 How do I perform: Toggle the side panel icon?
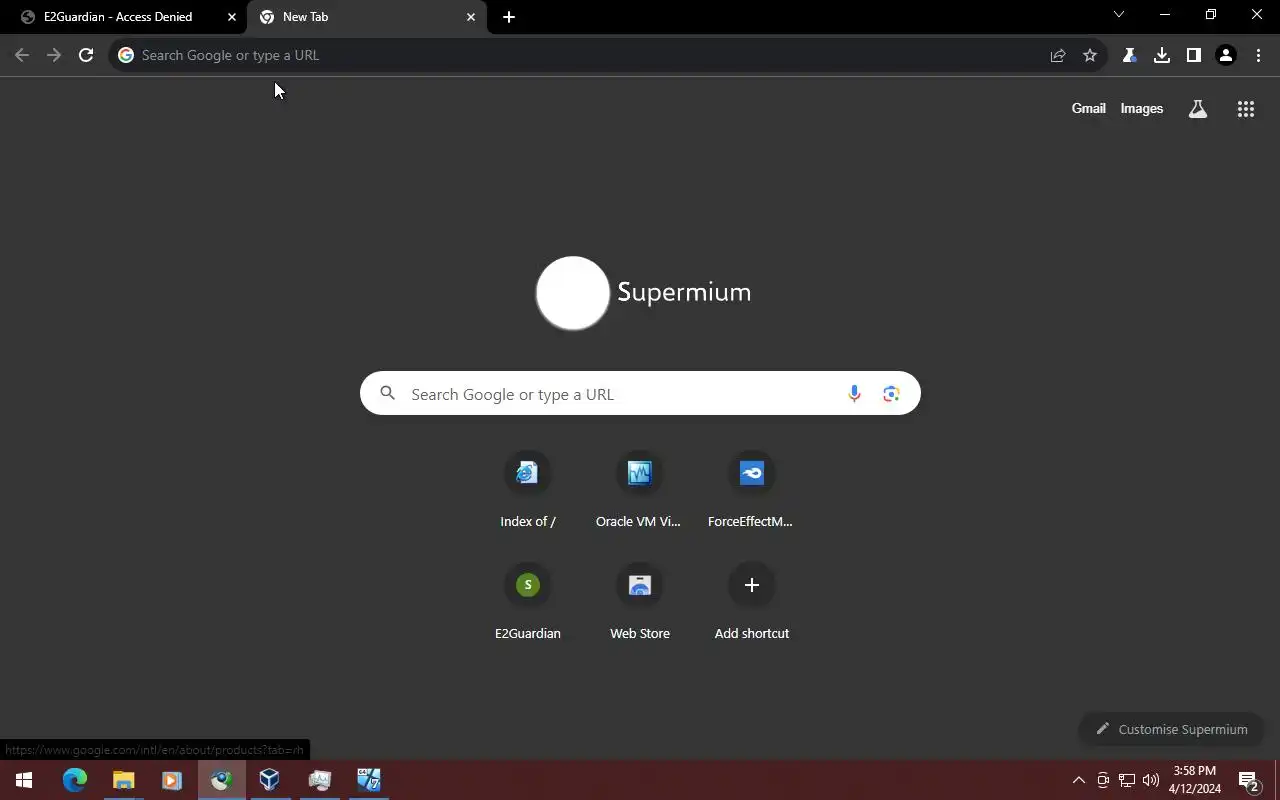[x=1193, y=55]
